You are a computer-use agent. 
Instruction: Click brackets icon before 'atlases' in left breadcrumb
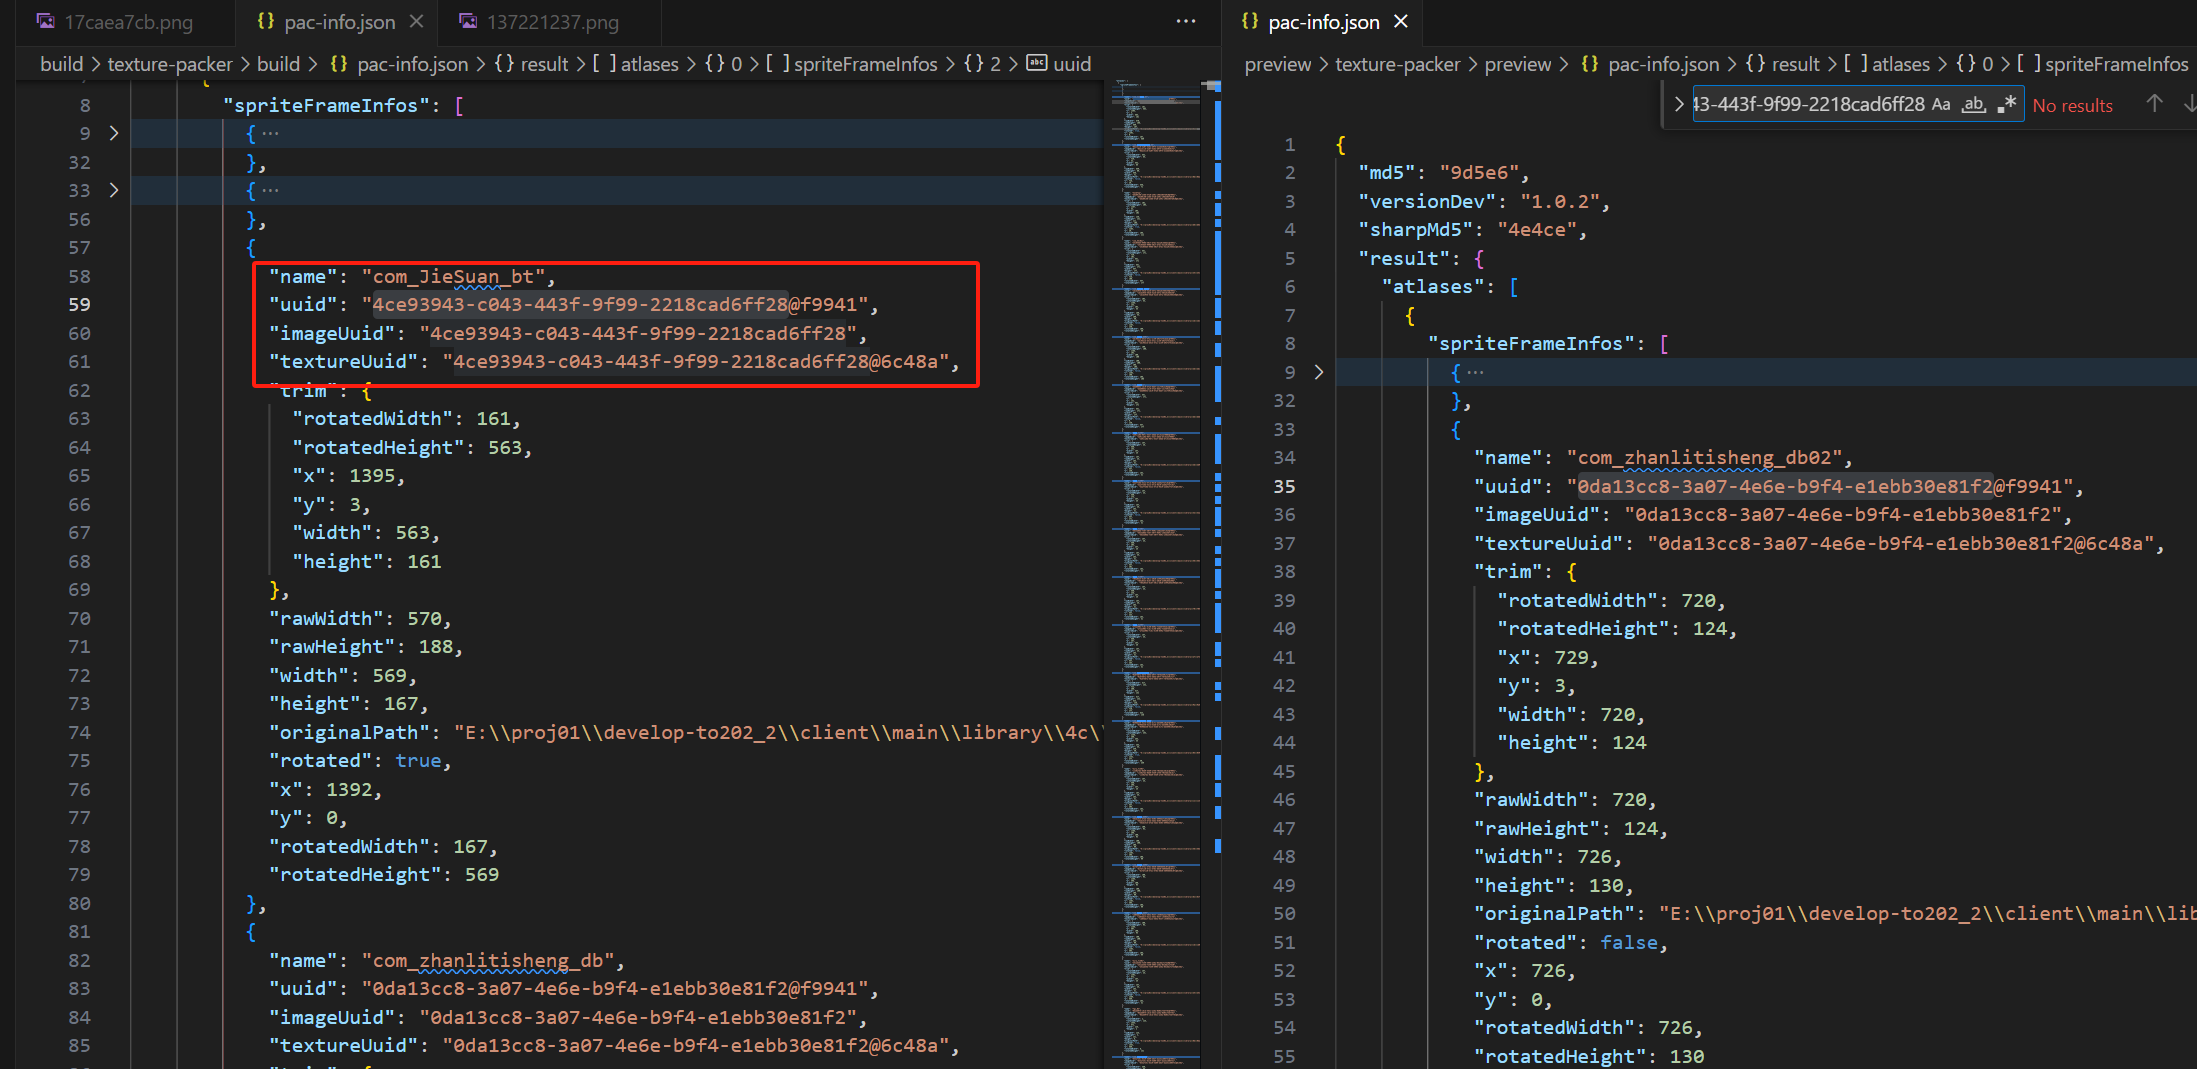pyautogui.click(x=604, y=64)
